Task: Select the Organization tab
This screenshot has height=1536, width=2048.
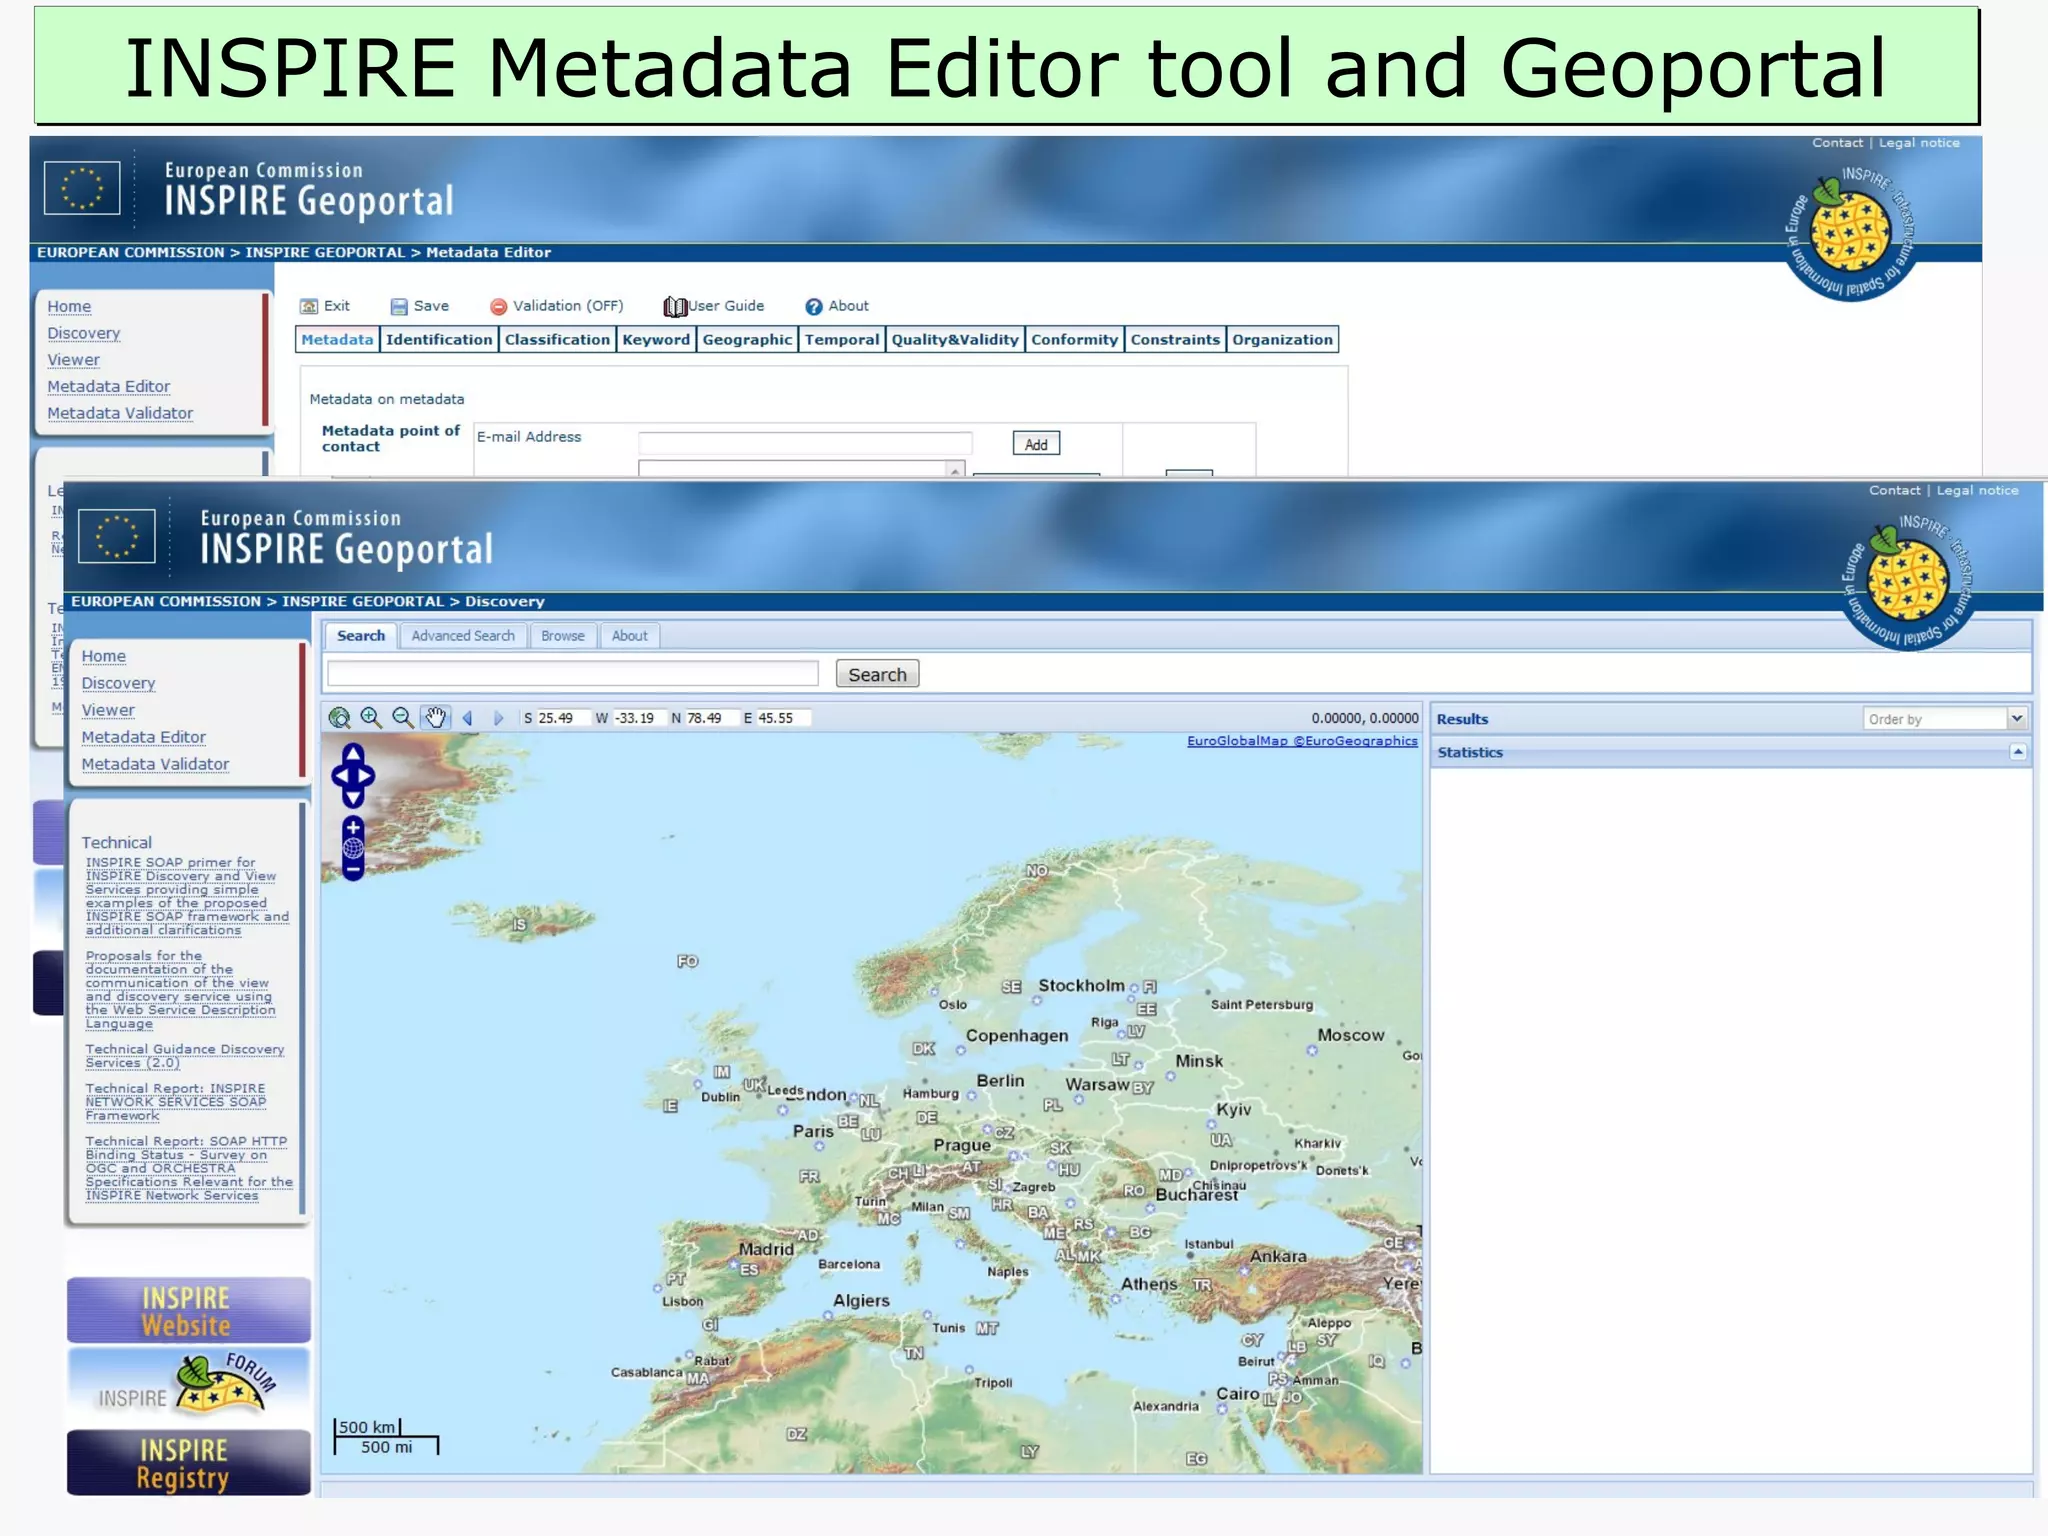Action: [1282, 340]
